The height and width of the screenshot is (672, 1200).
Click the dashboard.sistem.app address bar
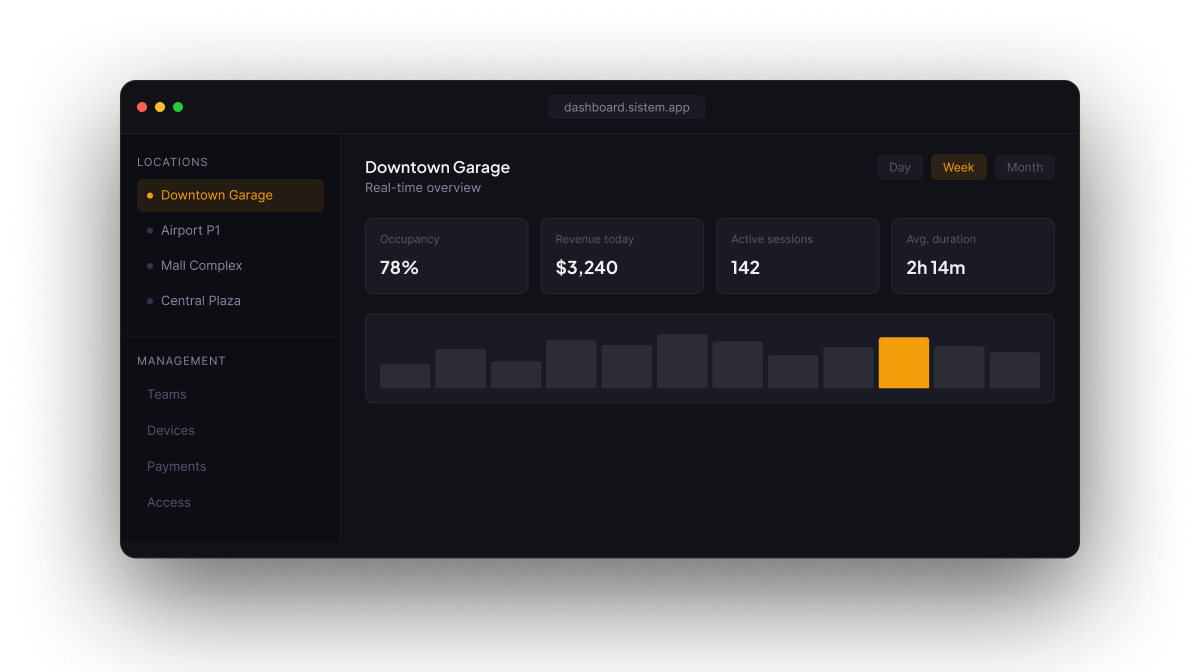627,107
